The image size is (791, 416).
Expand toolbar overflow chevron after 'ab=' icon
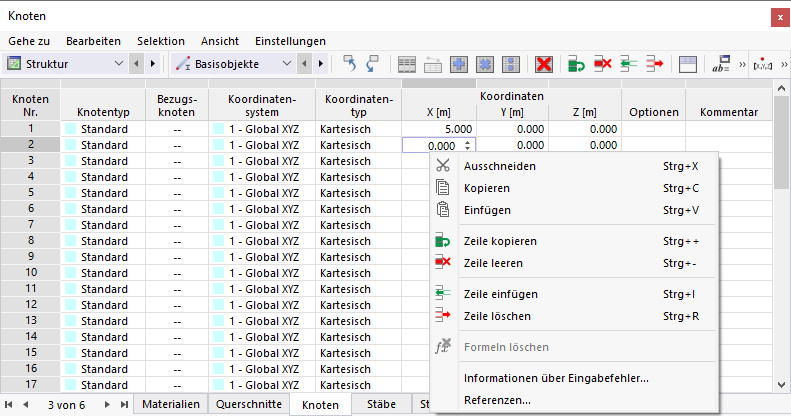pyautogui.click(x=742, y=64)
